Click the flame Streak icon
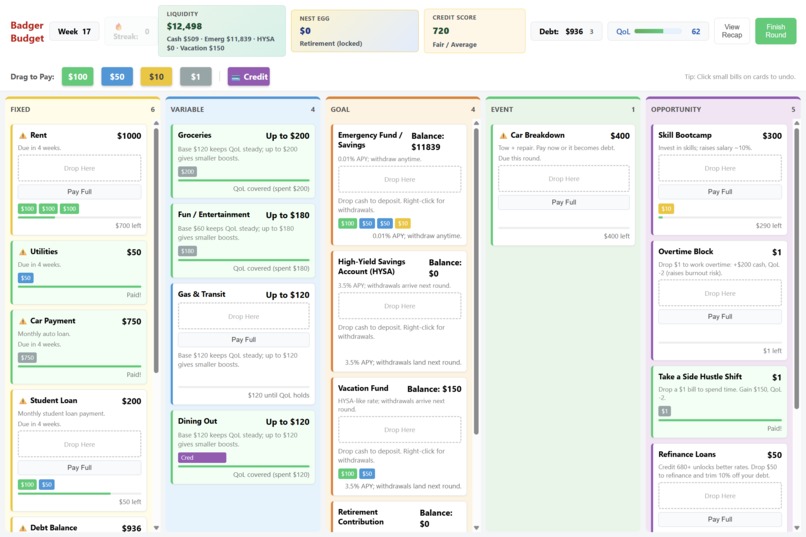This screenshot has height=537, width=806. tap(118, 26)
